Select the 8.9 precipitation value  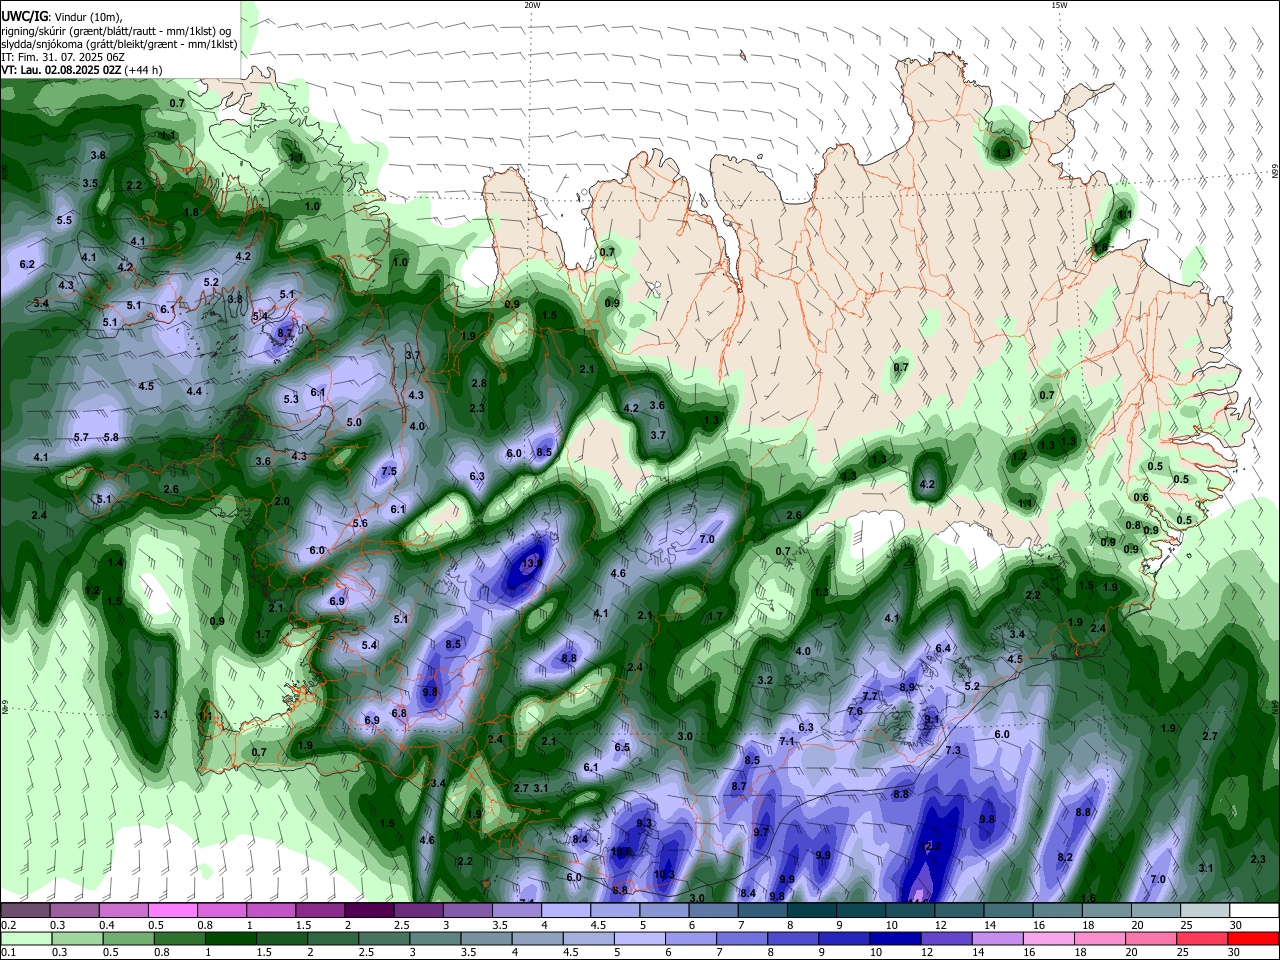click(907, 687)
